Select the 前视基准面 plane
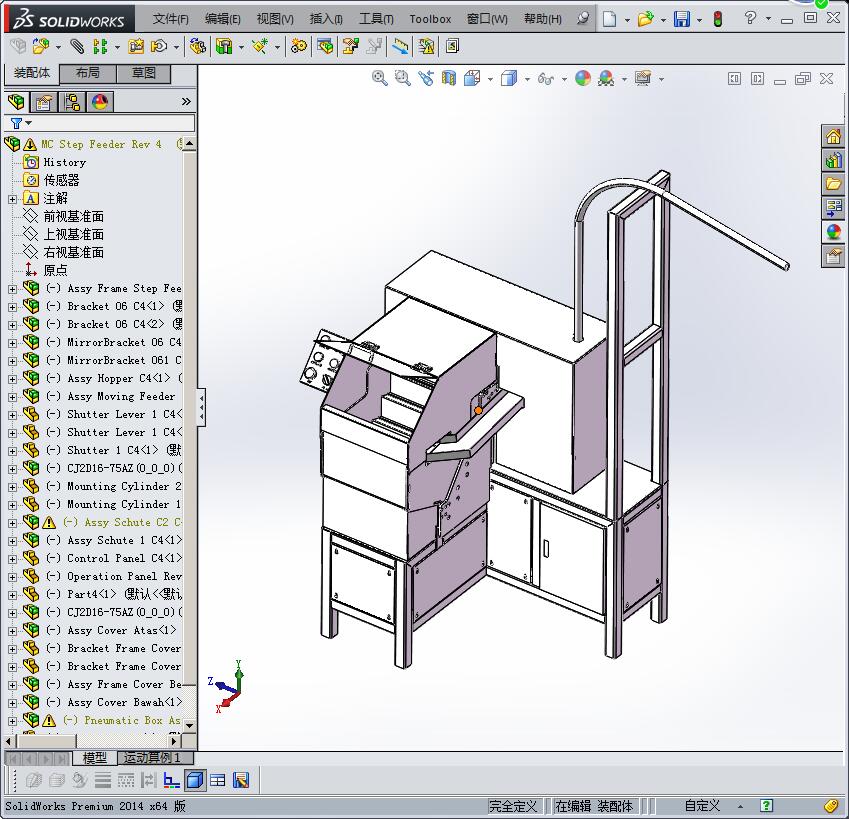 coord(73,217)
